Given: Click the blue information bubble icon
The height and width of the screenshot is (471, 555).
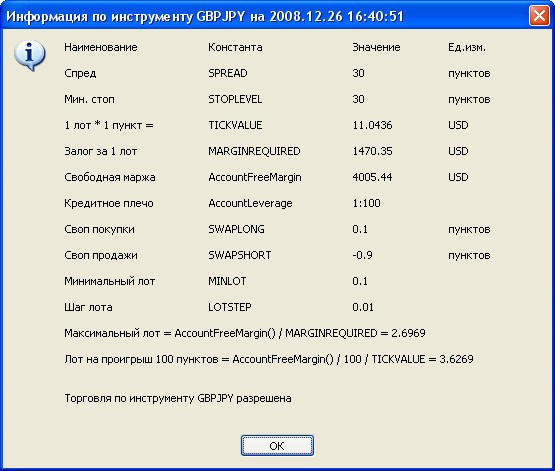Looking at the screenshot, I should 30,56.
